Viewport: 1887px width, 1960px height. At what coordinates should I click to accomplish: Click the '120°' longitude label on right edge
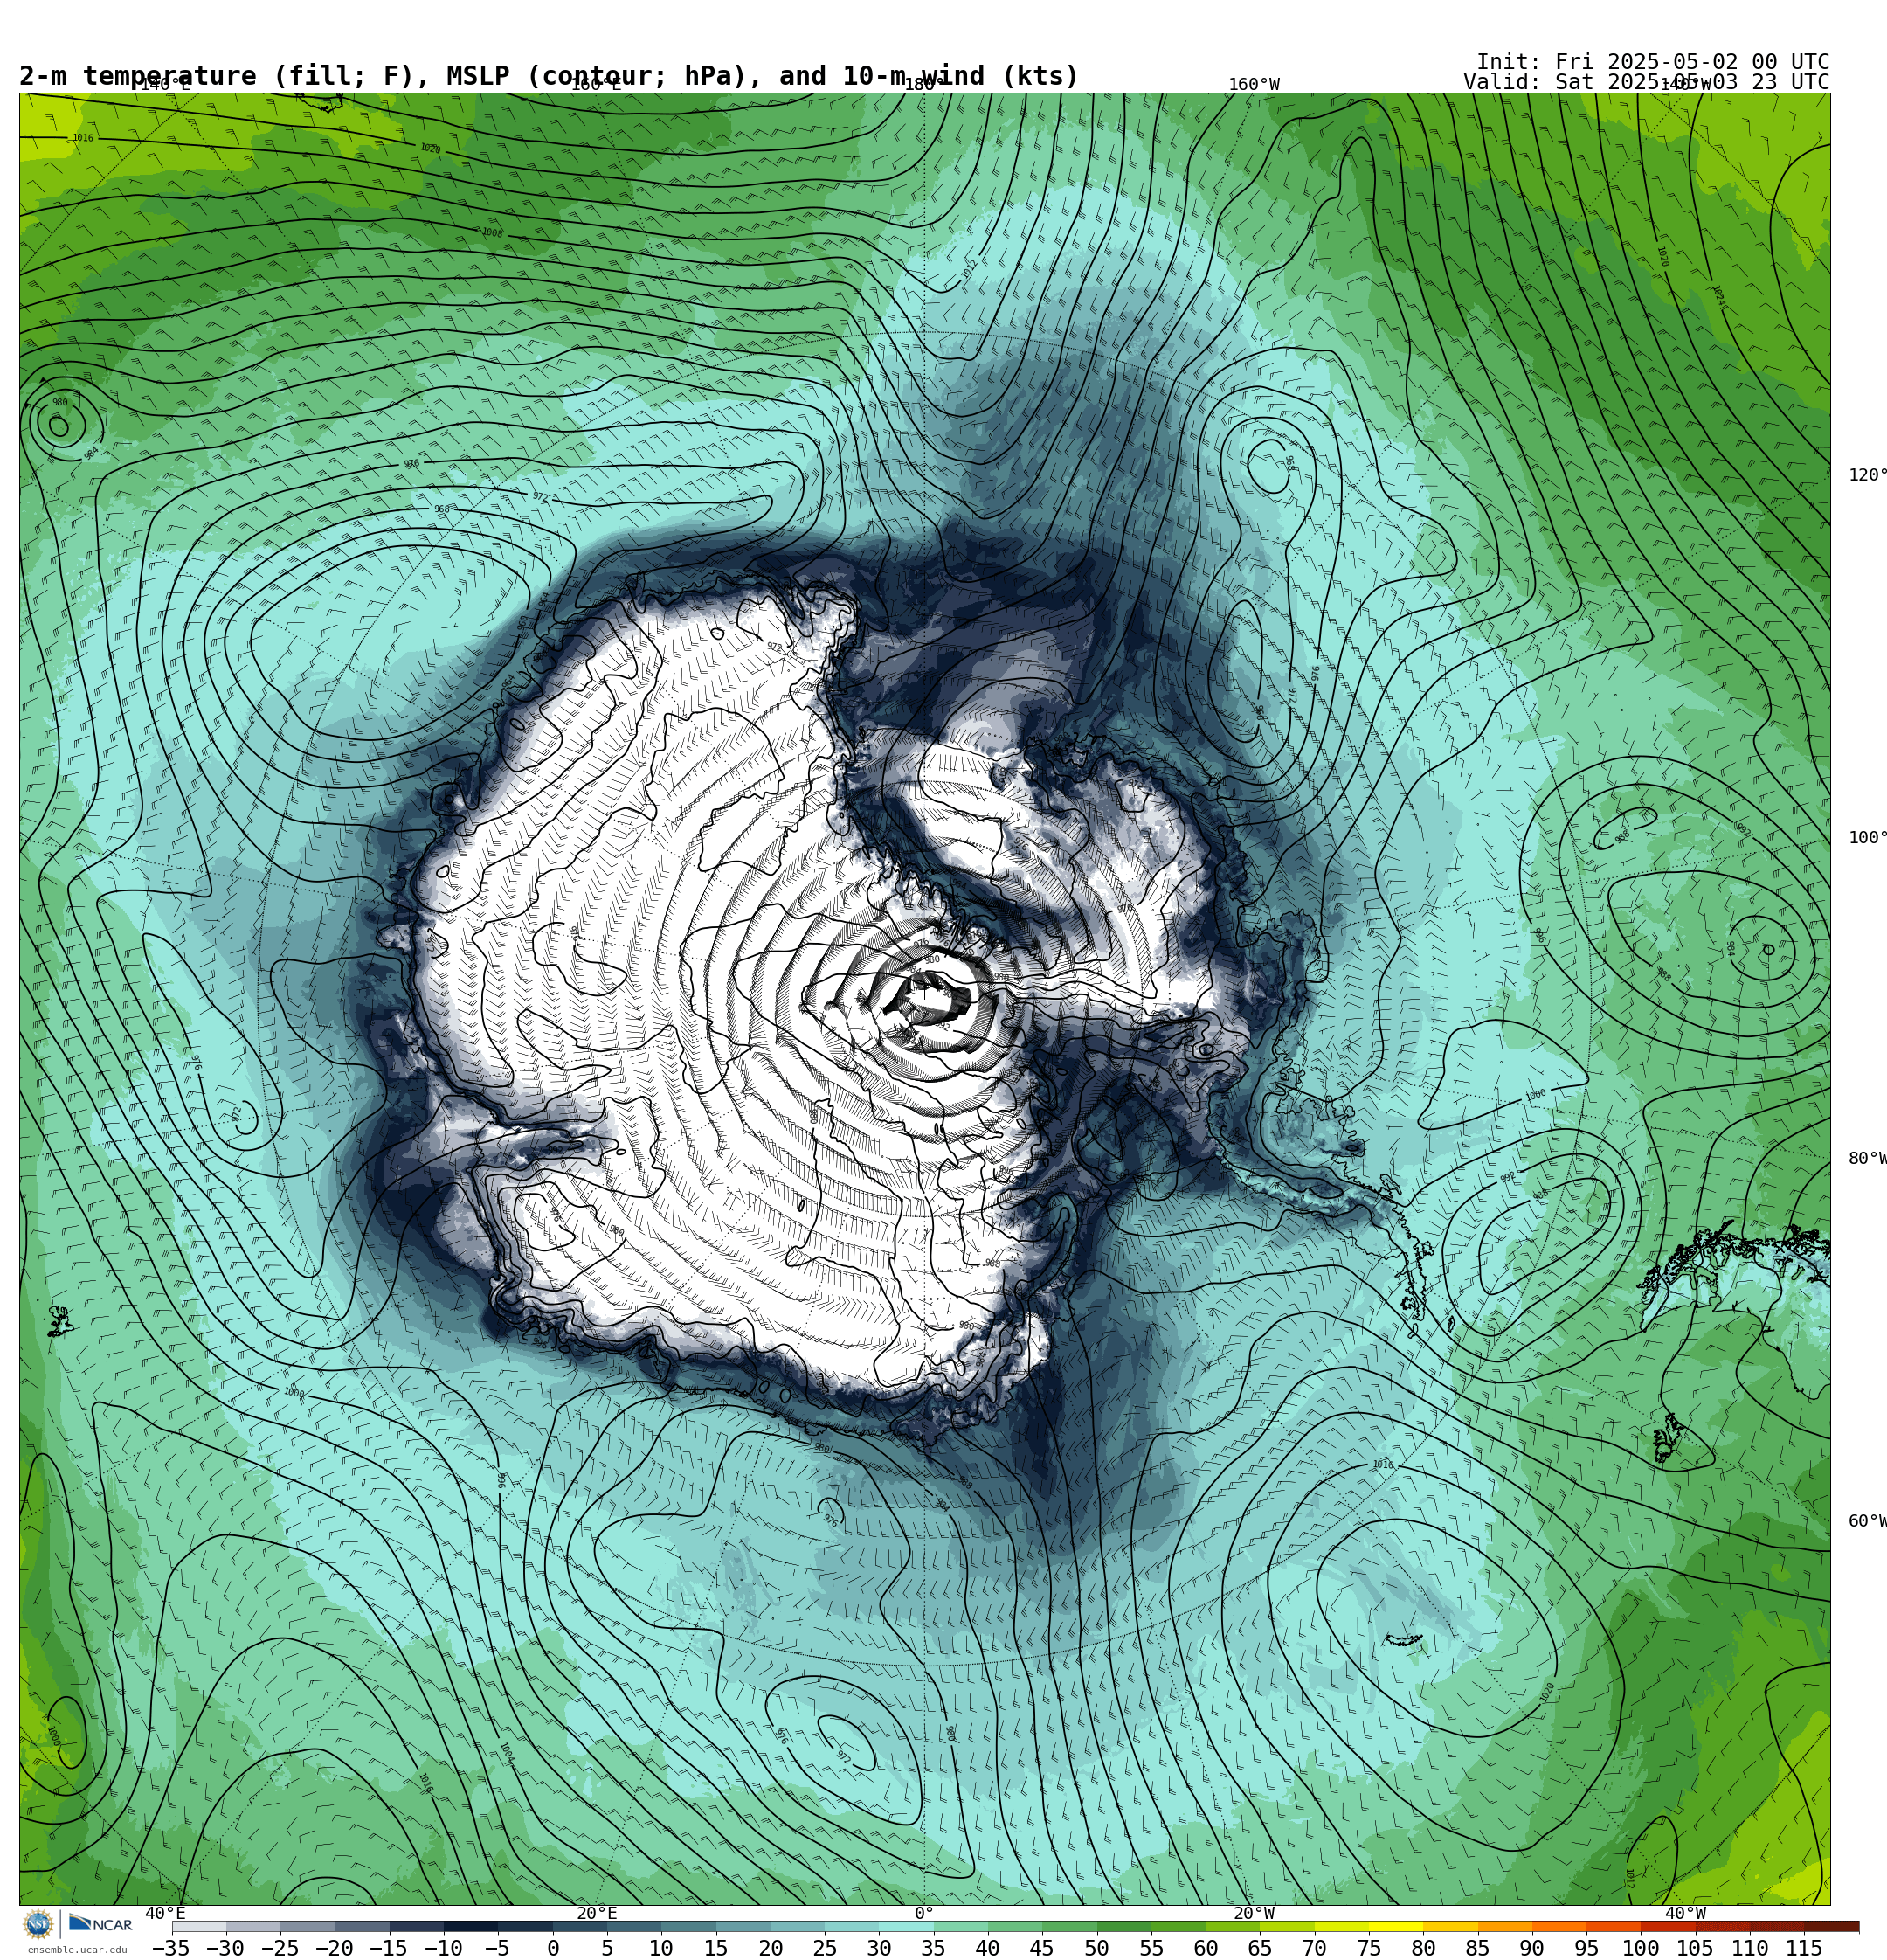point(1867,475)
